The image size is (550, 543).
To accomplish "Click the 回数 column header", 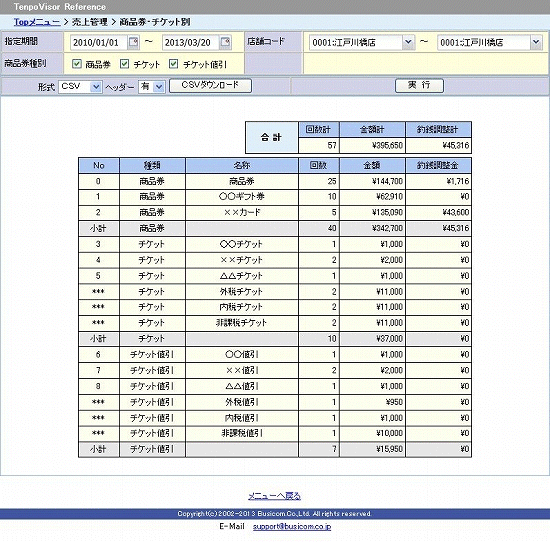I will [x=318, y=165].
